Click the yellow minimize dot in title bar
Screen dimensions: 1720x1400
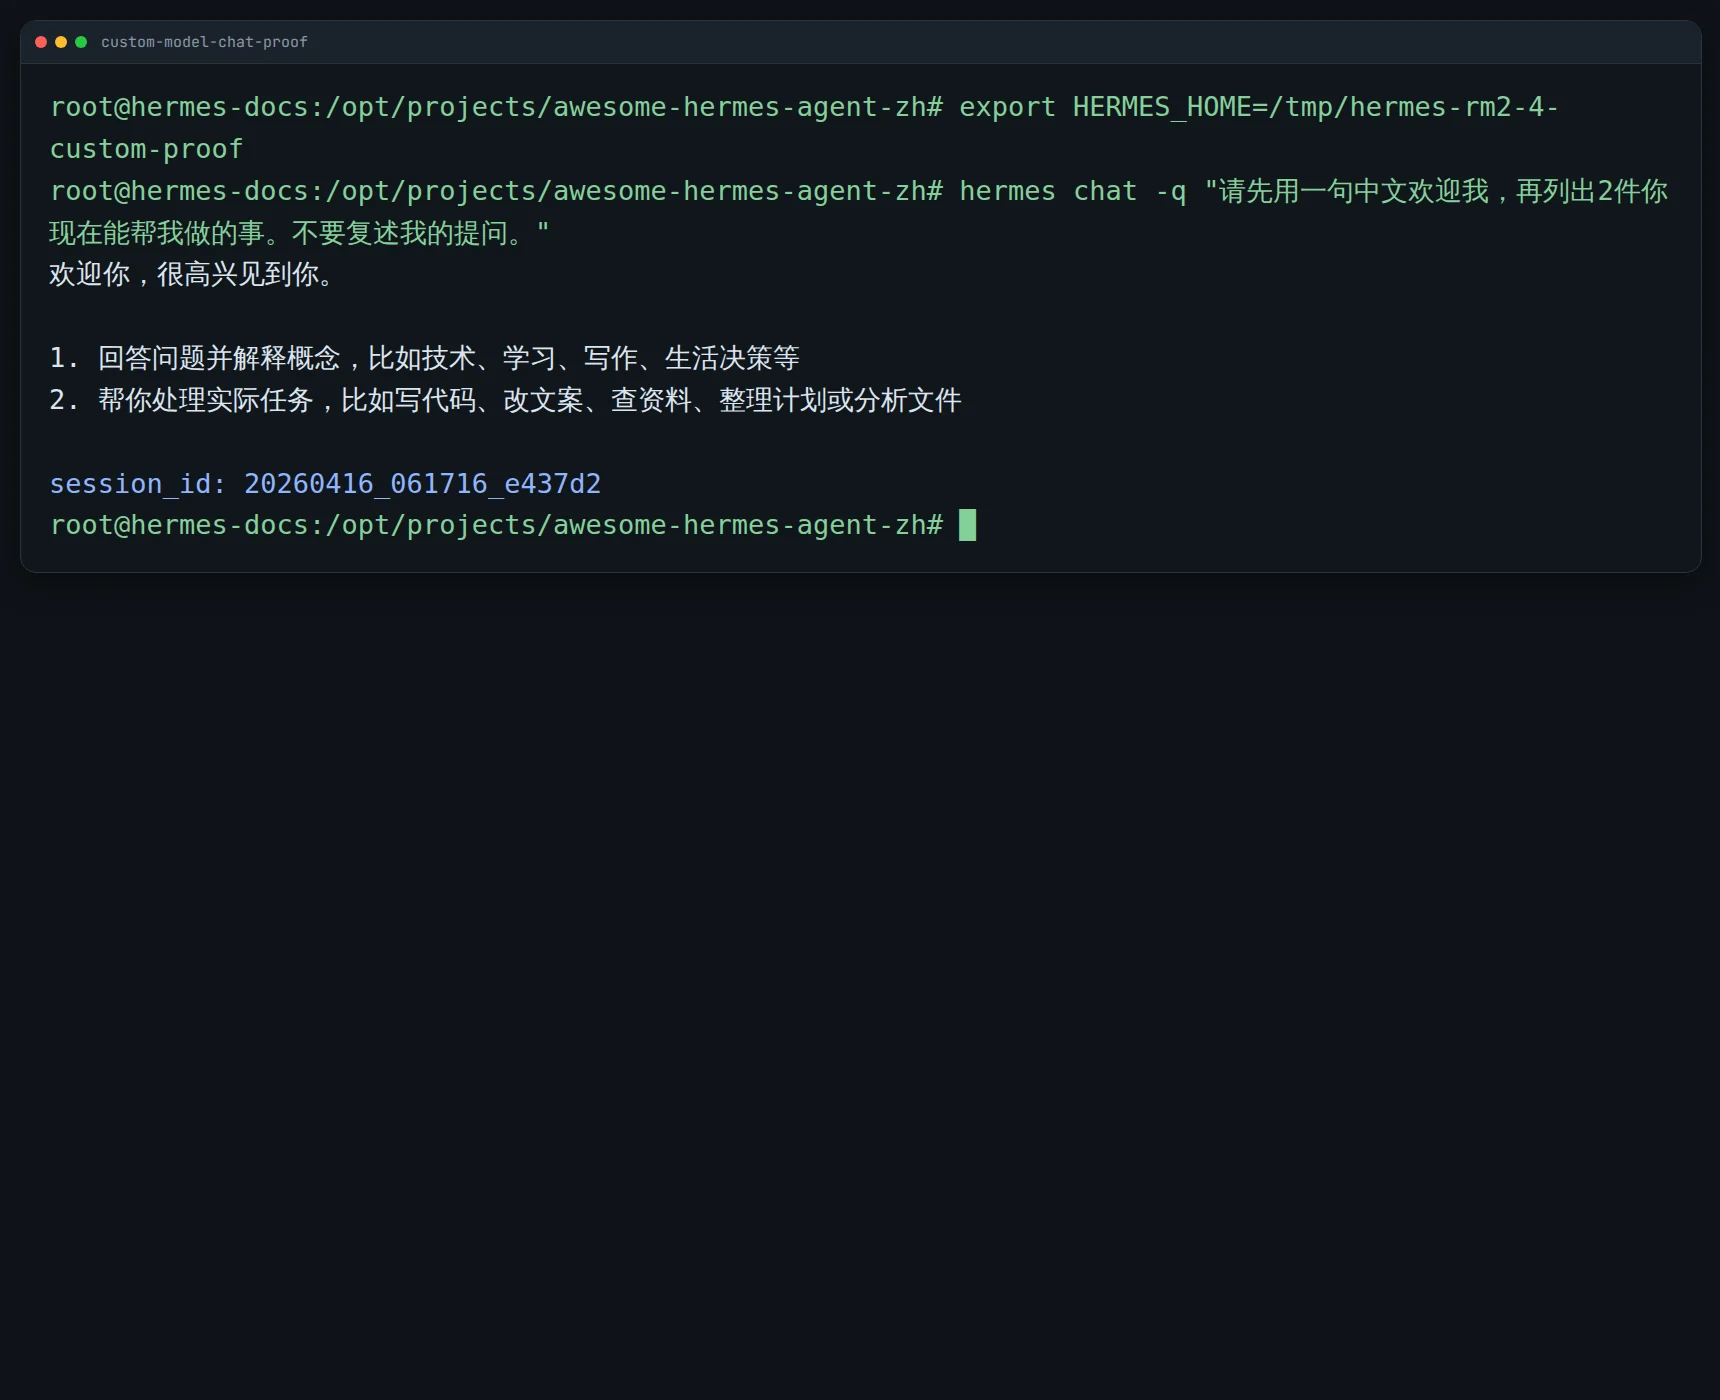61,42
